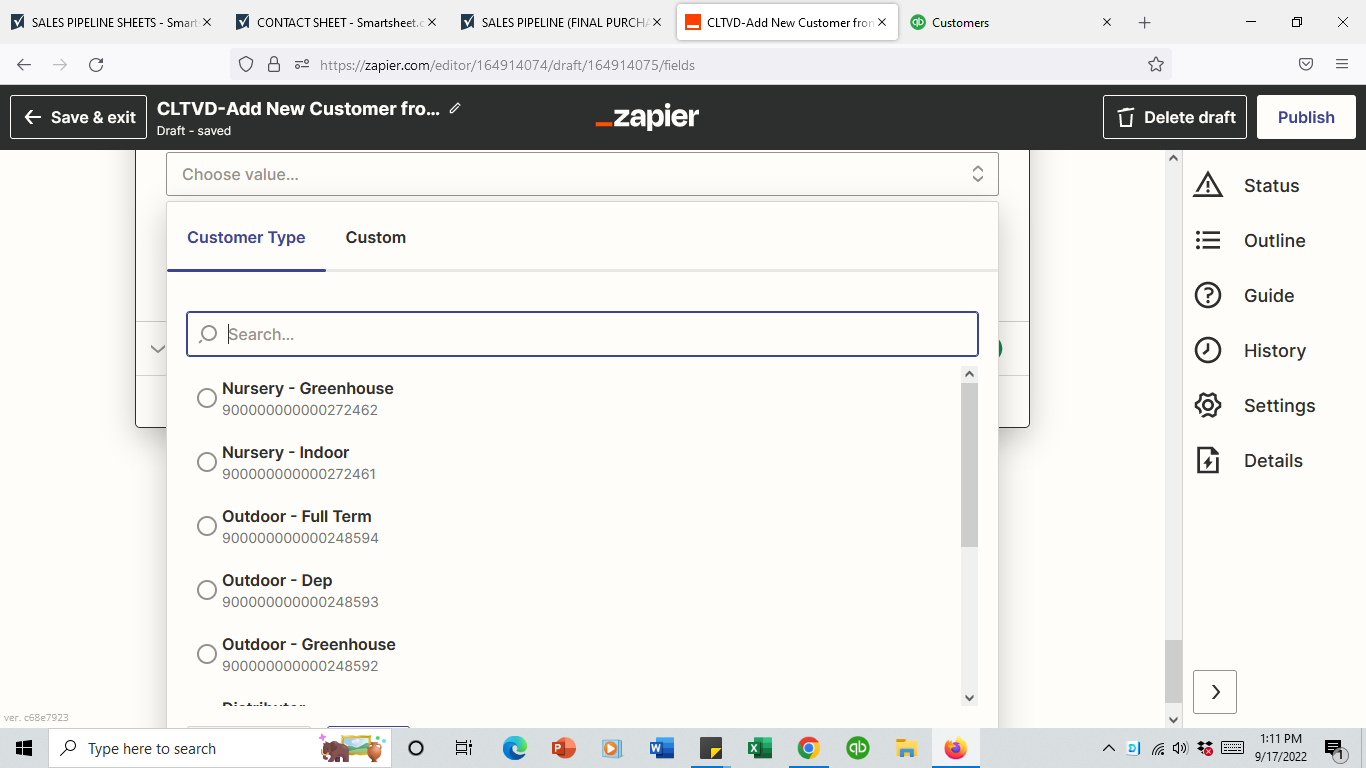Publish the zap

tap(1306, 117)
